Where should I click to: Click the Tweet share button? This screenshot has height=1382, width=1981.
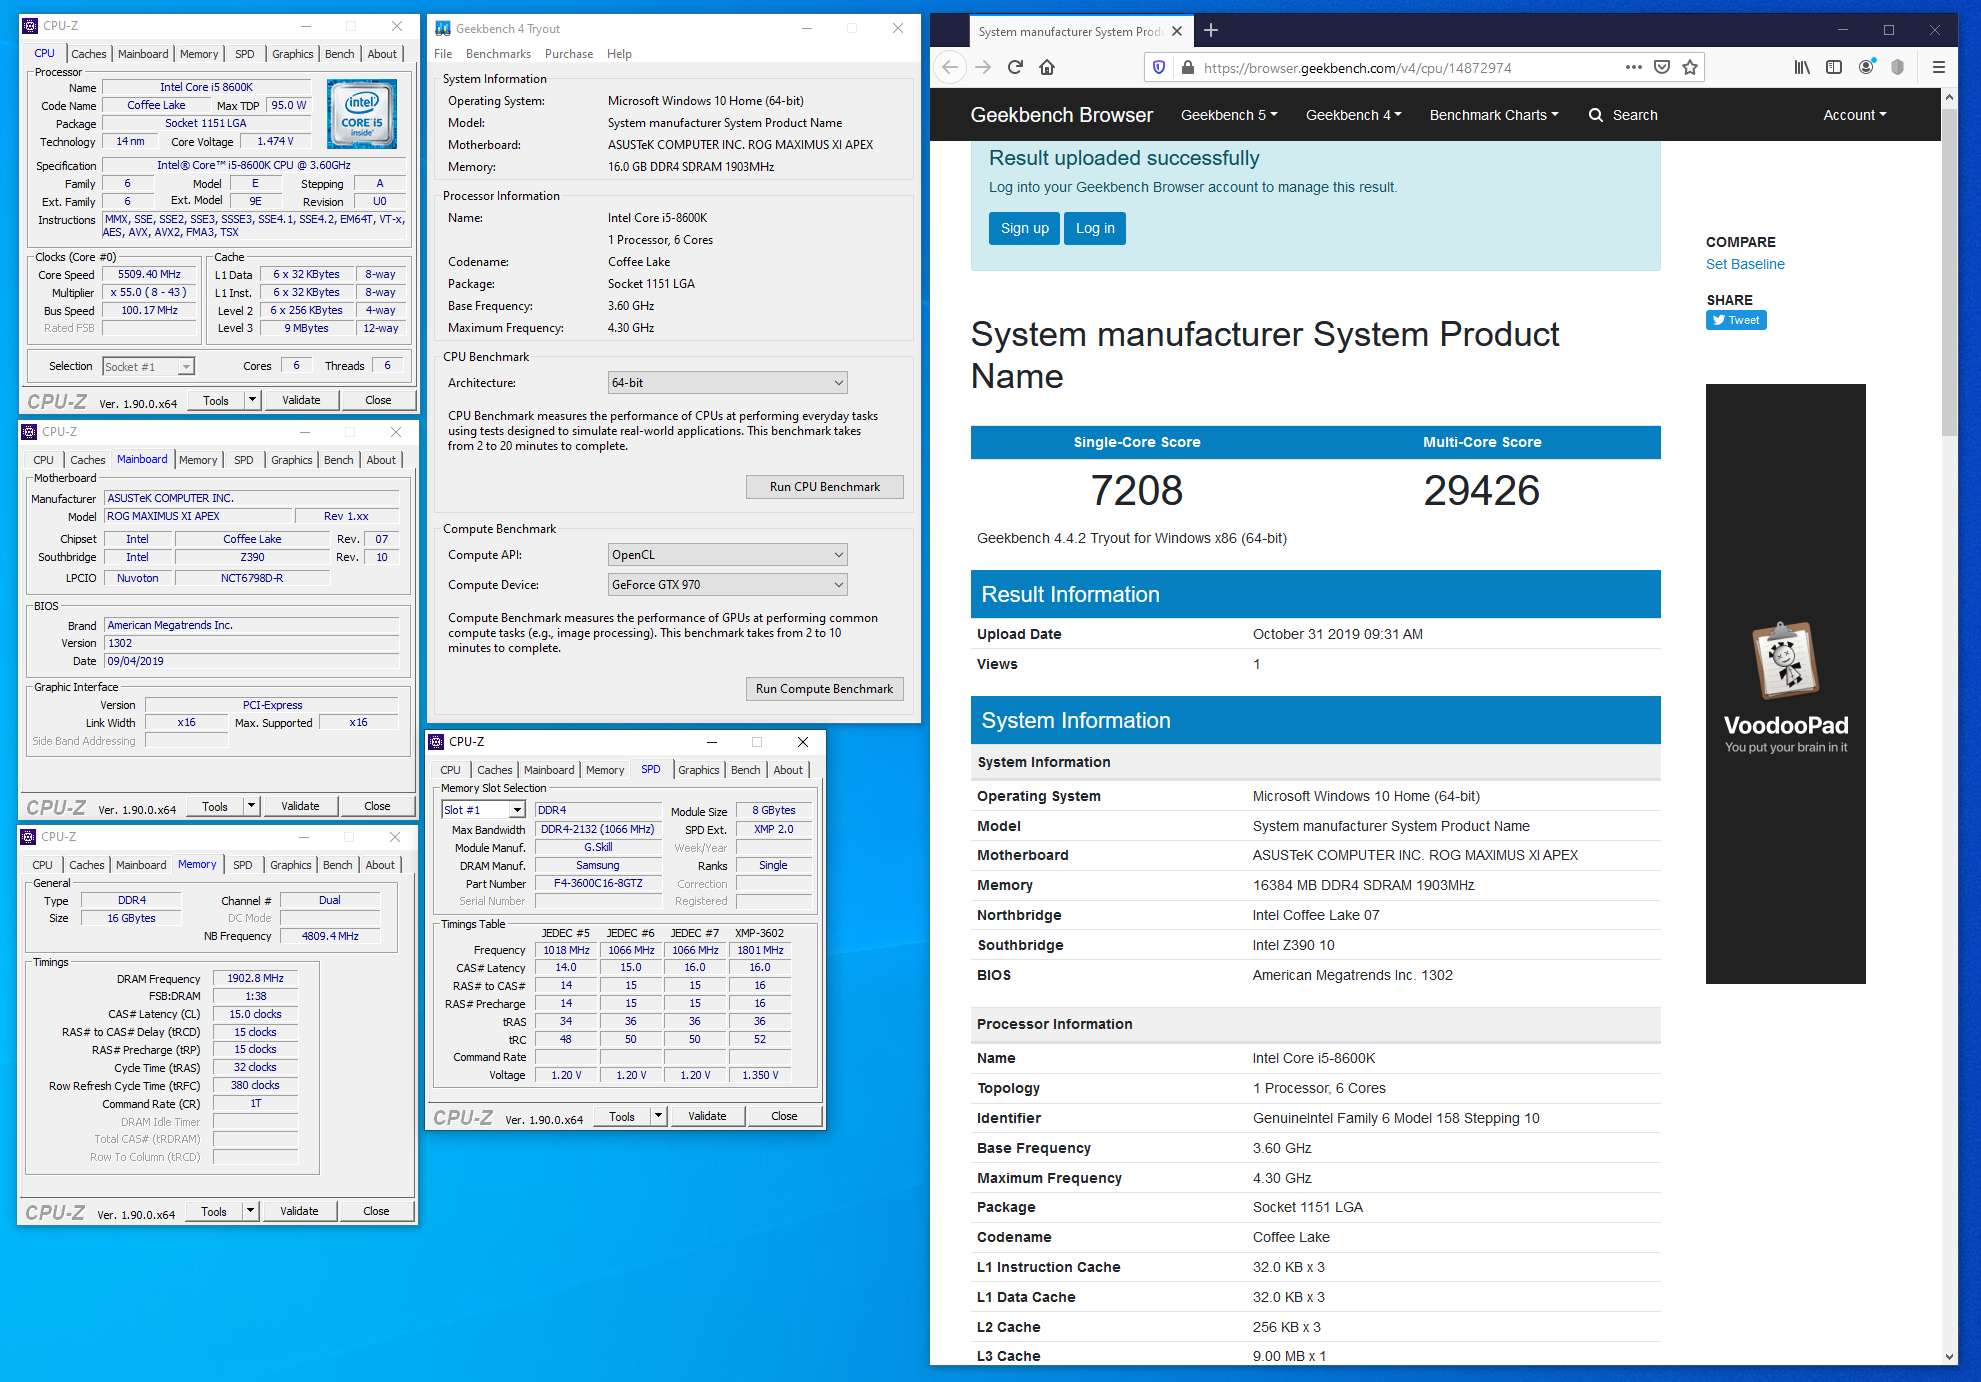point(1736,320)
